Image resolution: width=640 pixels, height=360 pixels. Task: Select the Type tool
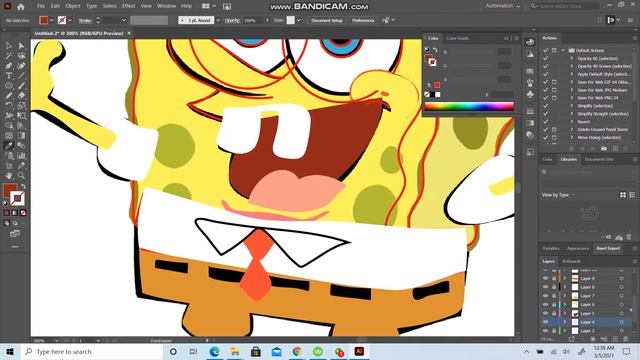9,76
